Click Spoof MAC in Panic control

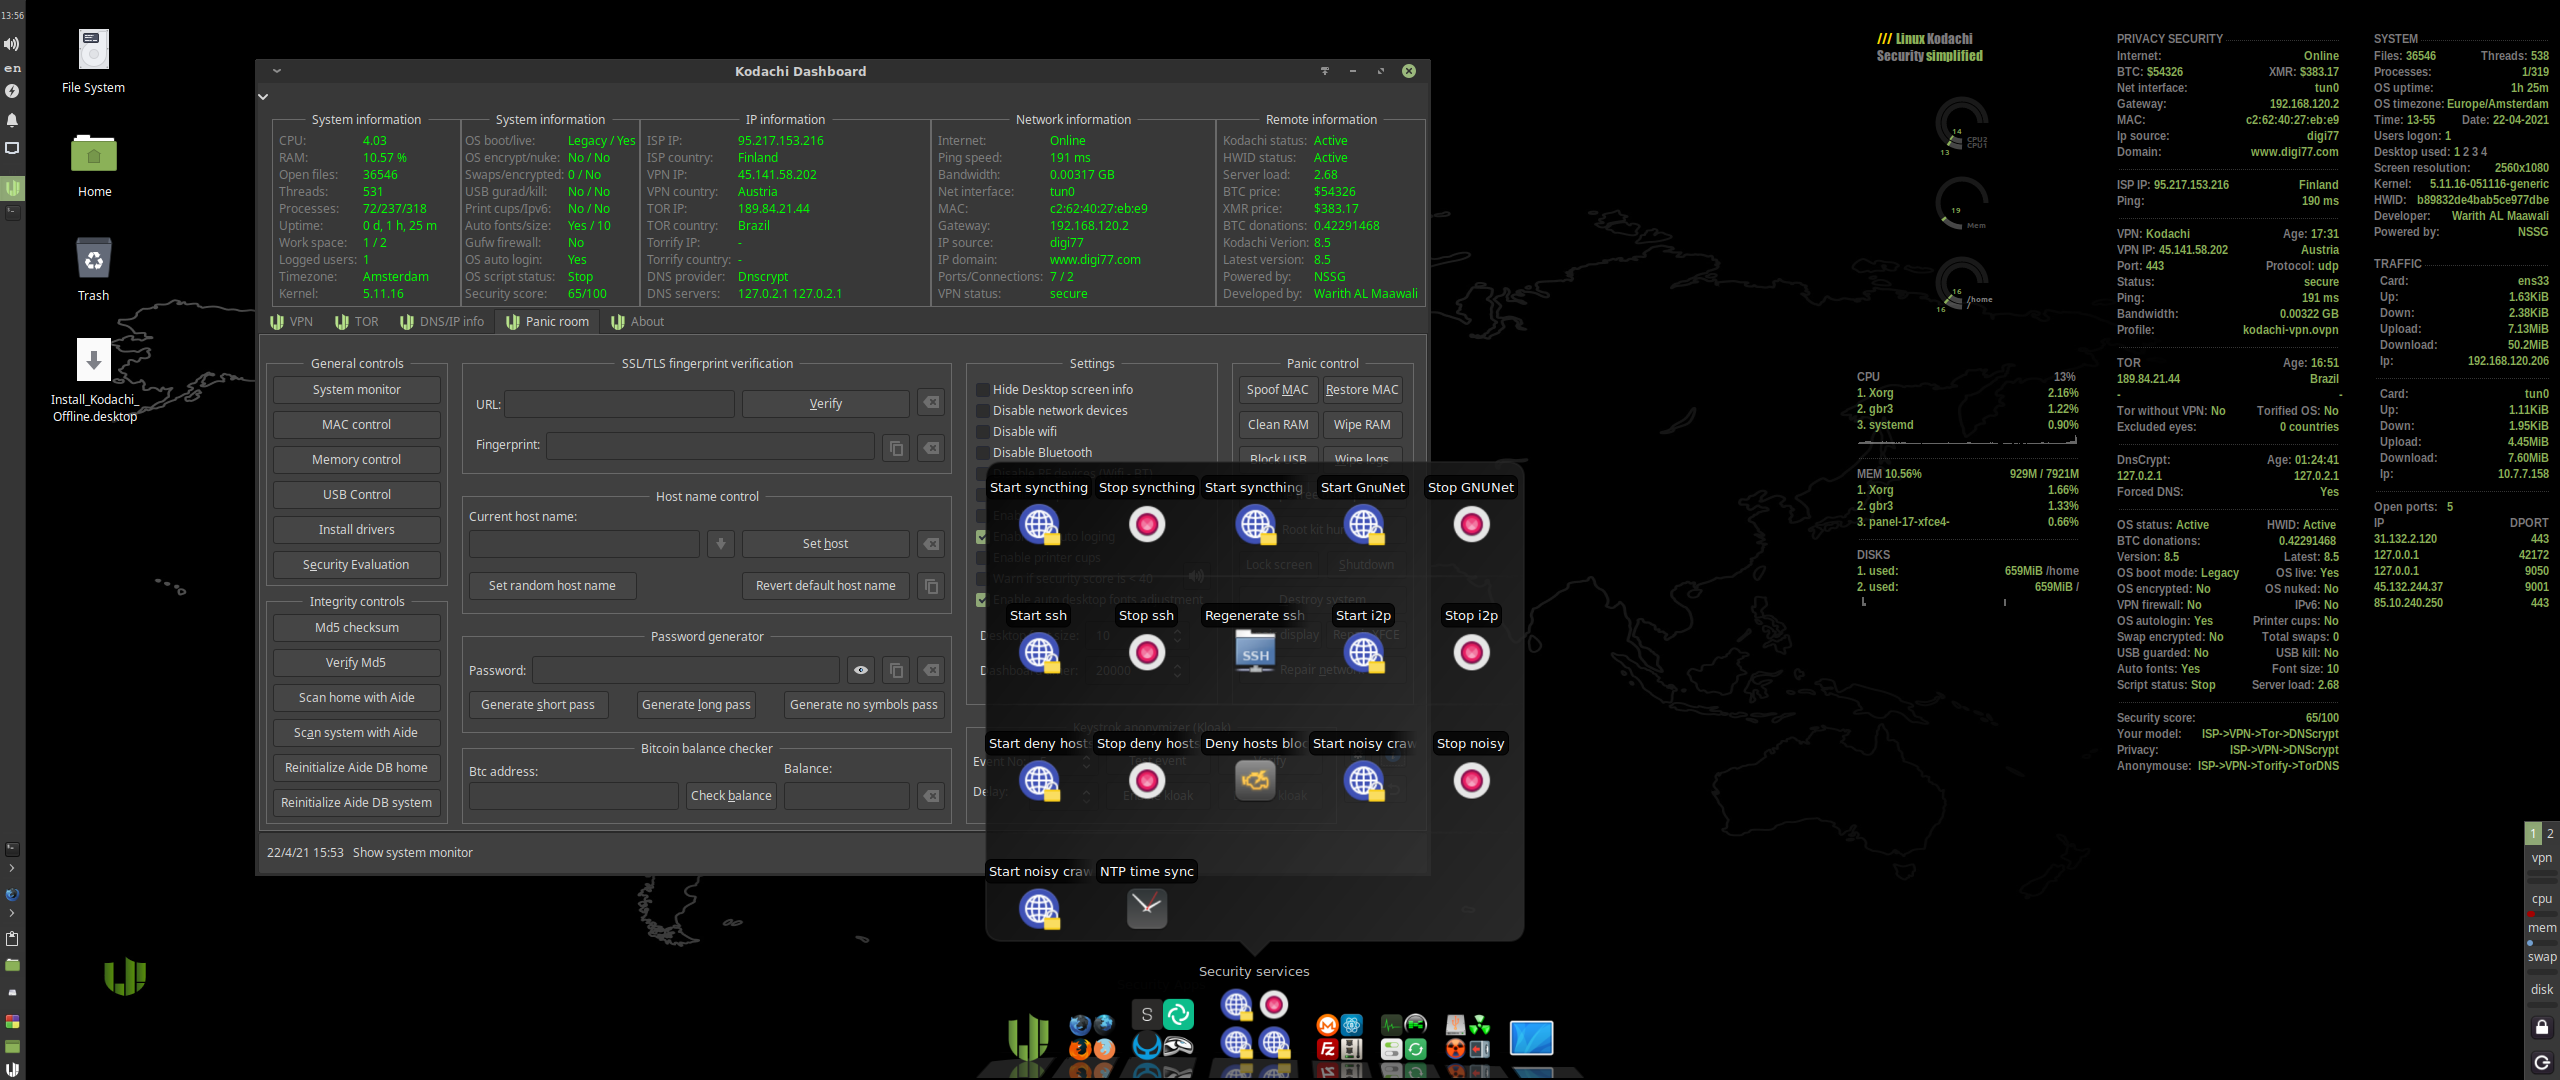pyautogui.click(x=1278, y=390)
